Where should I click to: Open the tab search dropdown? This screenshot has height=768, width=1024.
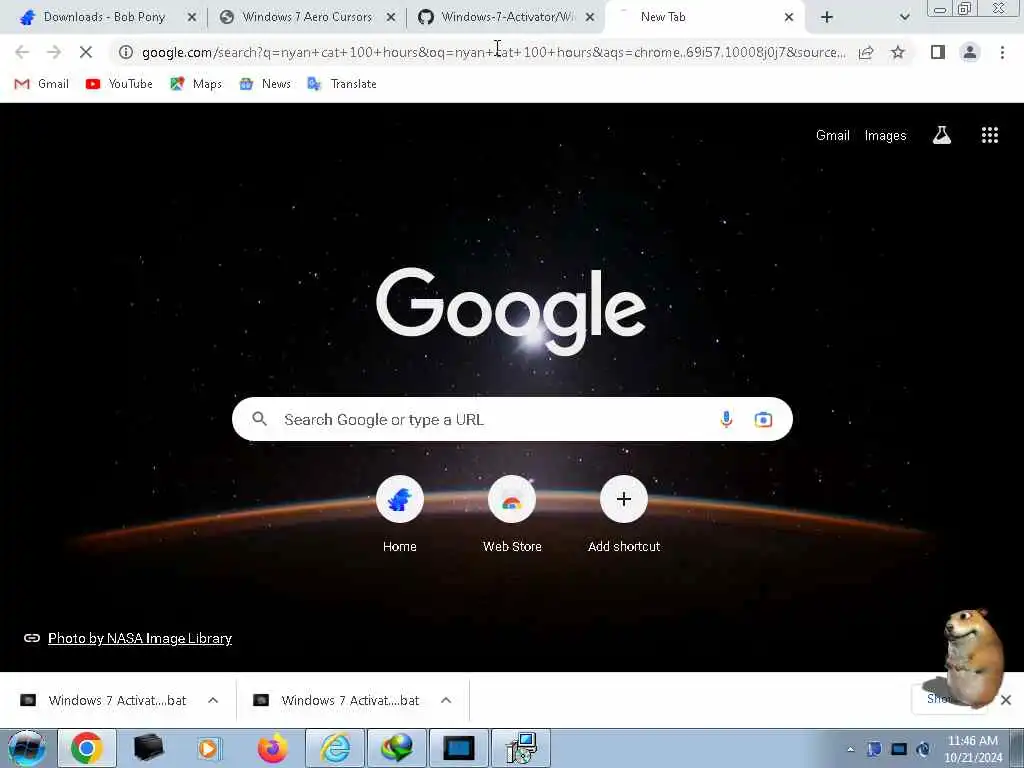point(904,17)
